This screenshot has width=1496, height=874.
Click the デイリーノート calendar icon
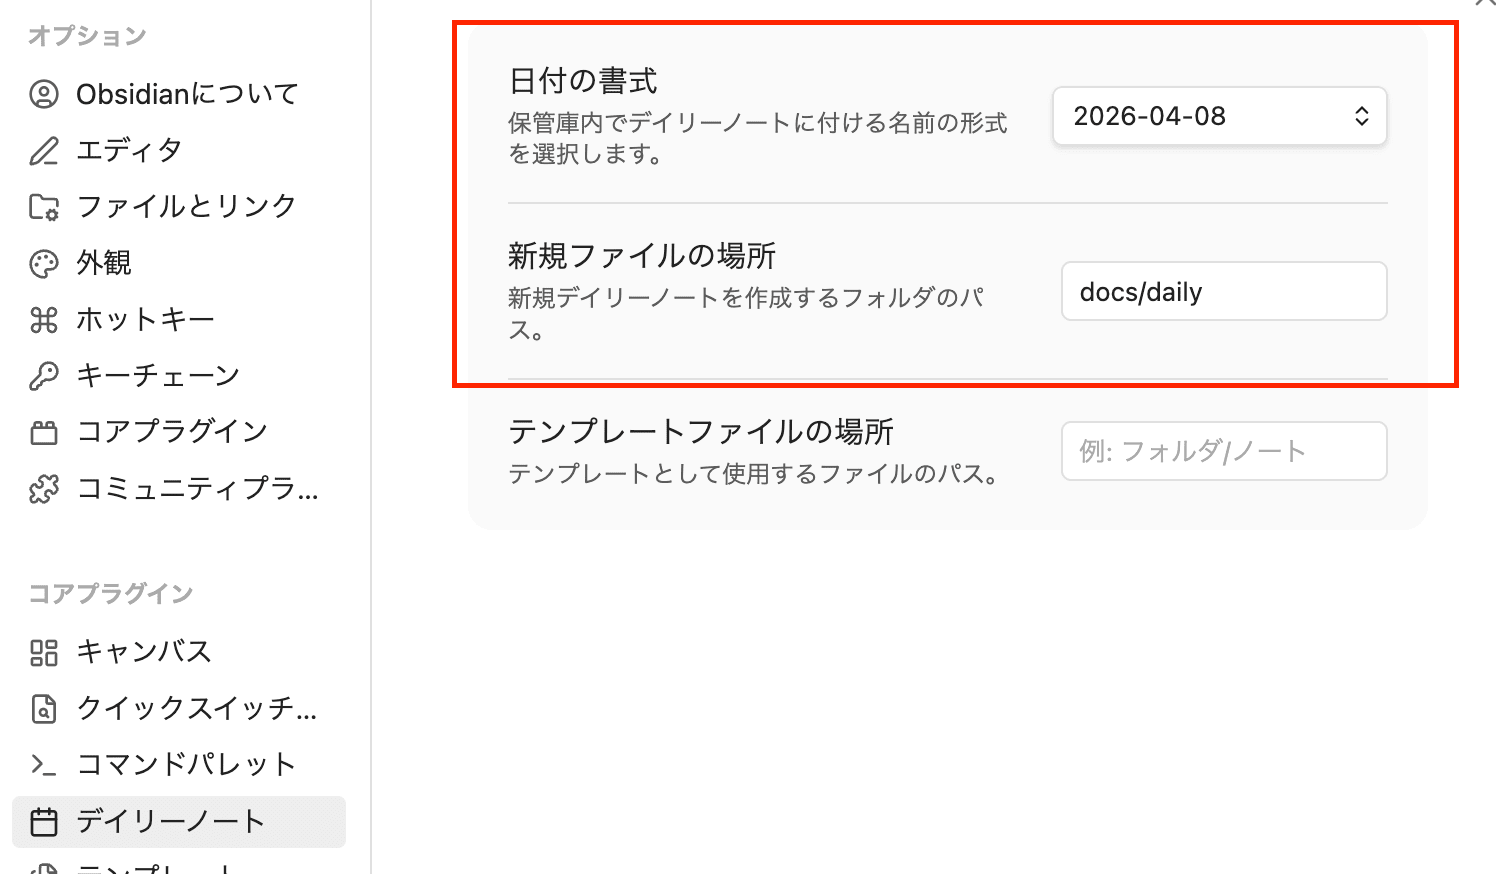(x=44, y=819)
